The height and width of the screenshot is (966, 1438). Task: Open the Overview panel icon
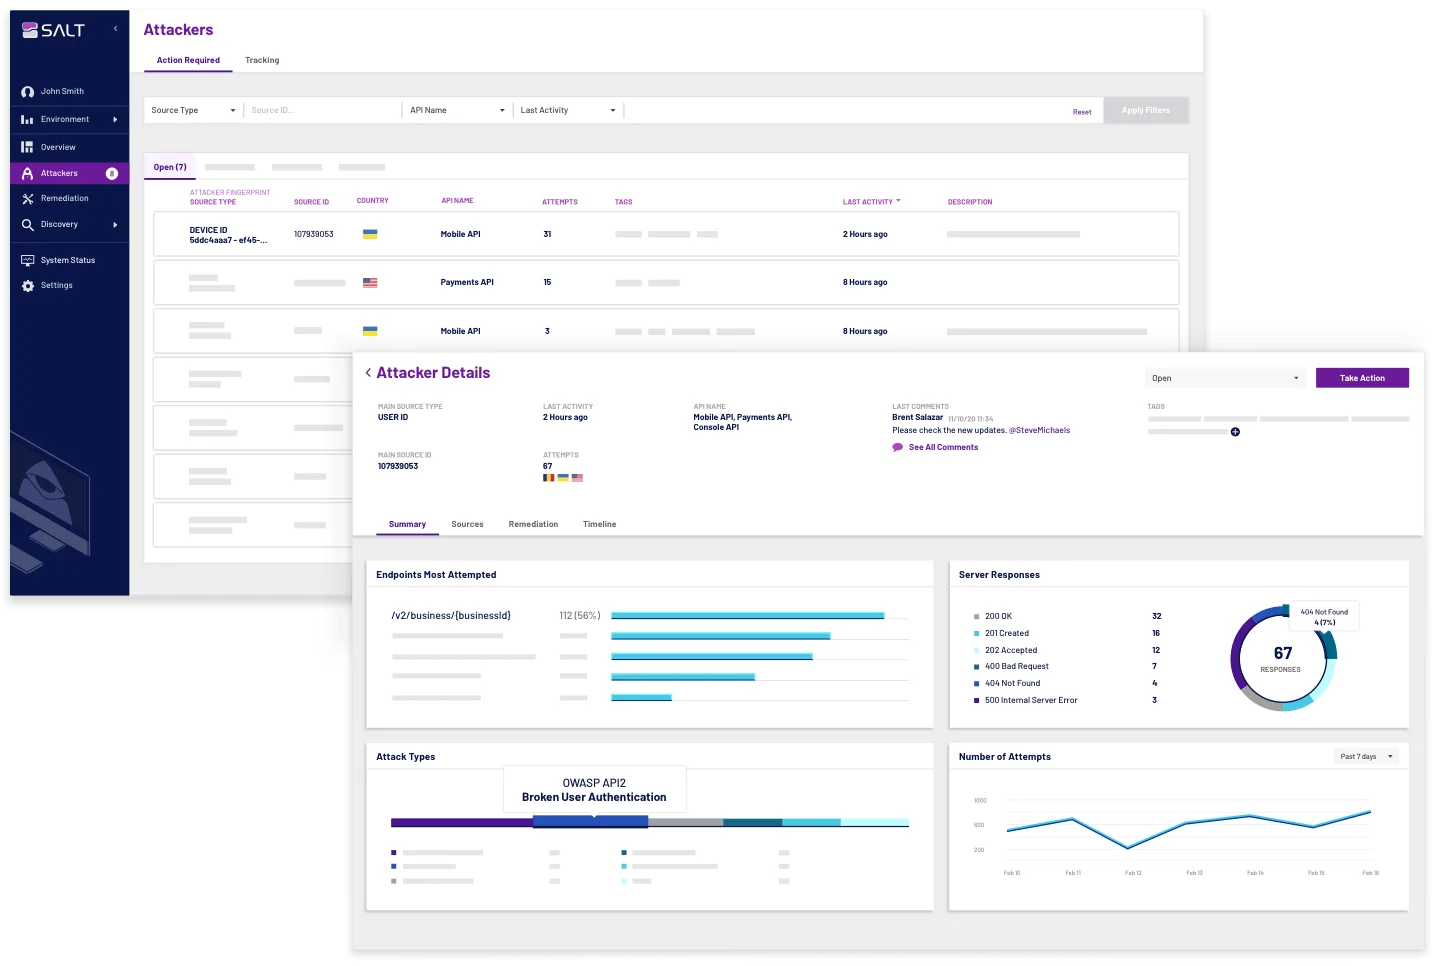tap(27, 146)
